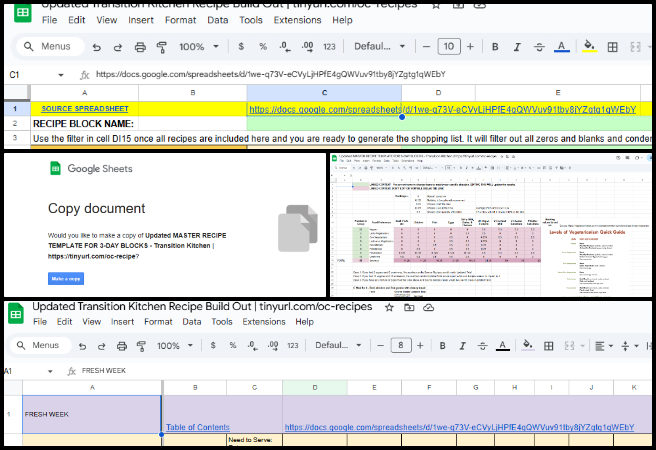Image resolution: width=656 pixels, height=450 pixels.
Task: Click the master recipe template thumbnail
Action: coord(491,225)
